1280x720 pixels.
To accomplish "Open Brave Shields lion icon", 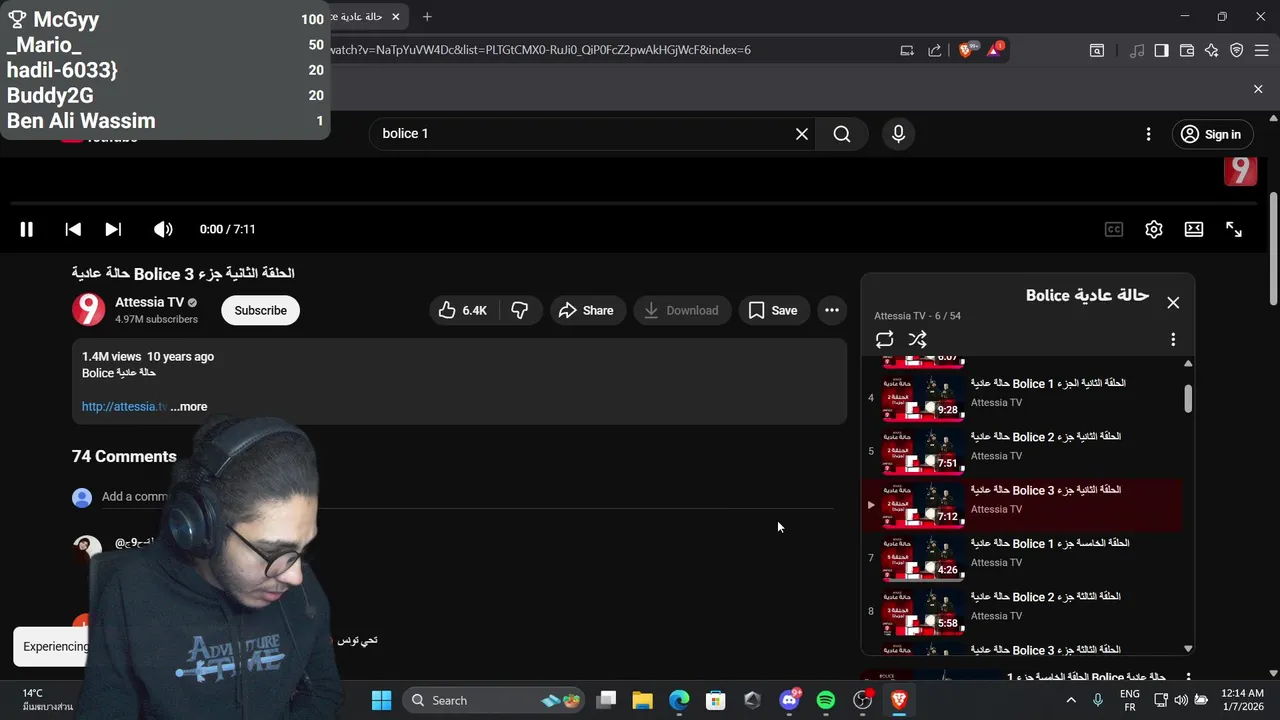I will pos(967,50).
